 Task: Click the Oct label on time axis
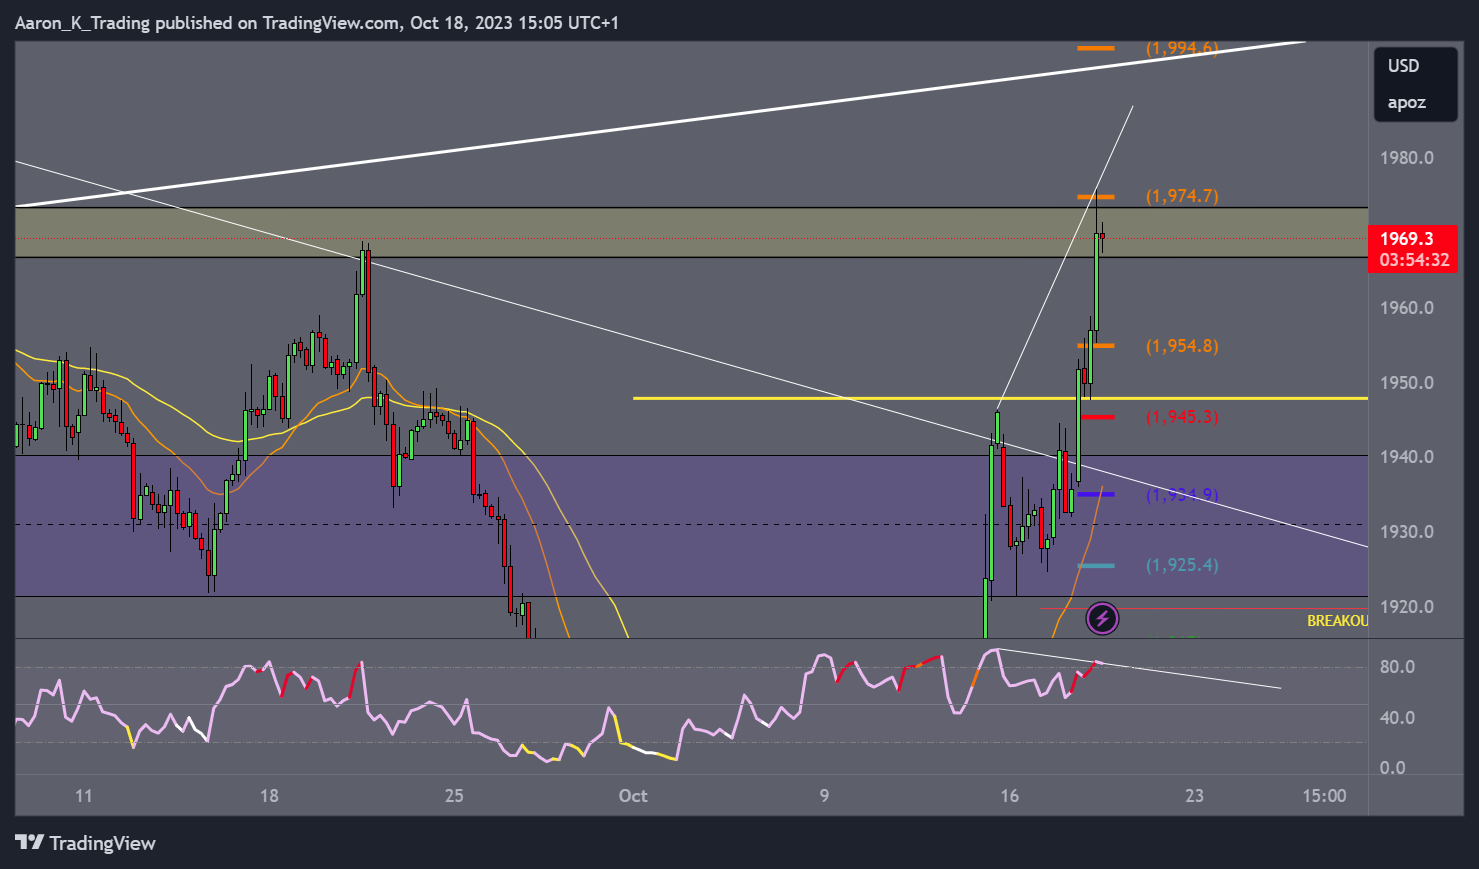coord(633,796)
